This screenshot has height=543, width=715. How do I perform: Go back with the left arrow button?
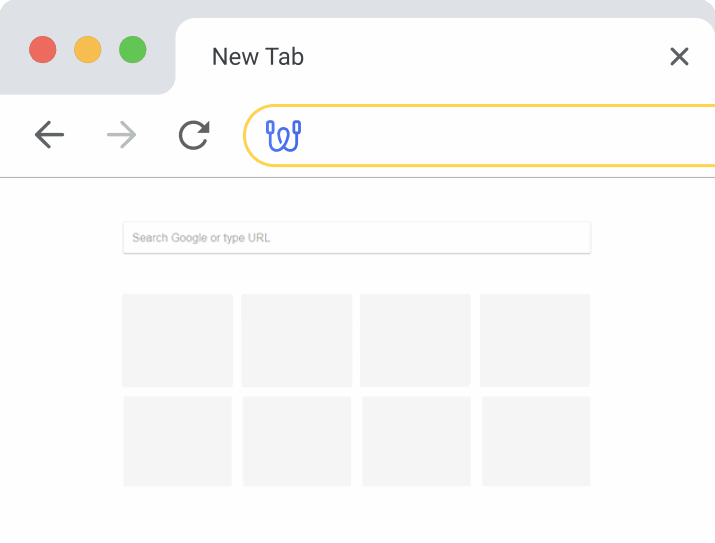(49, 135)
